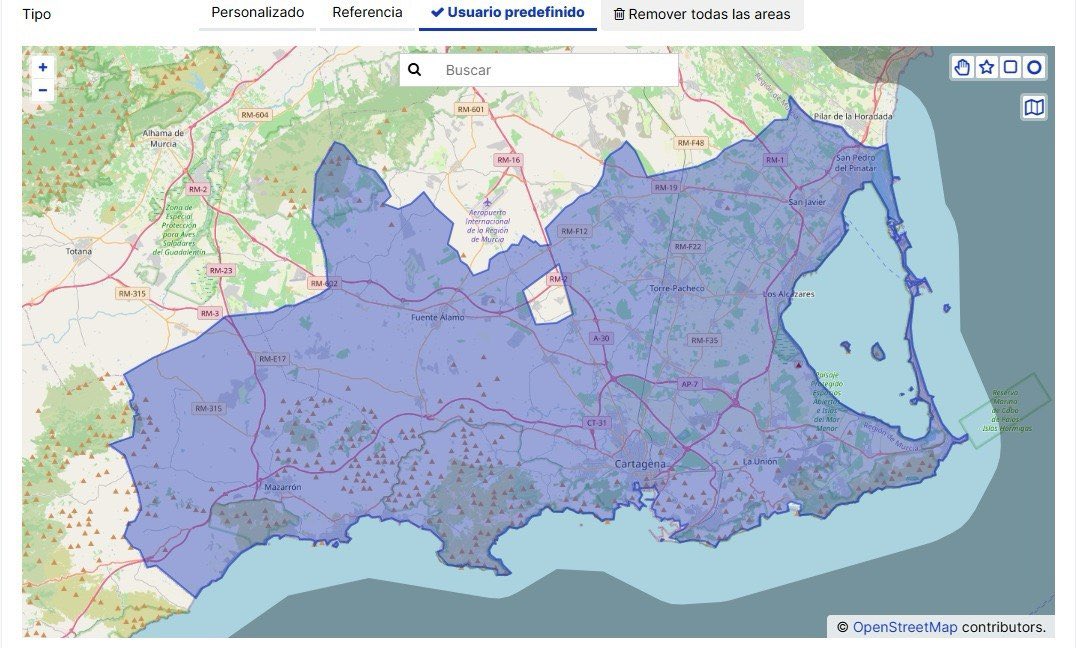
Task: Click the RM-F48 road marker
Action: [x=691, y=143]
